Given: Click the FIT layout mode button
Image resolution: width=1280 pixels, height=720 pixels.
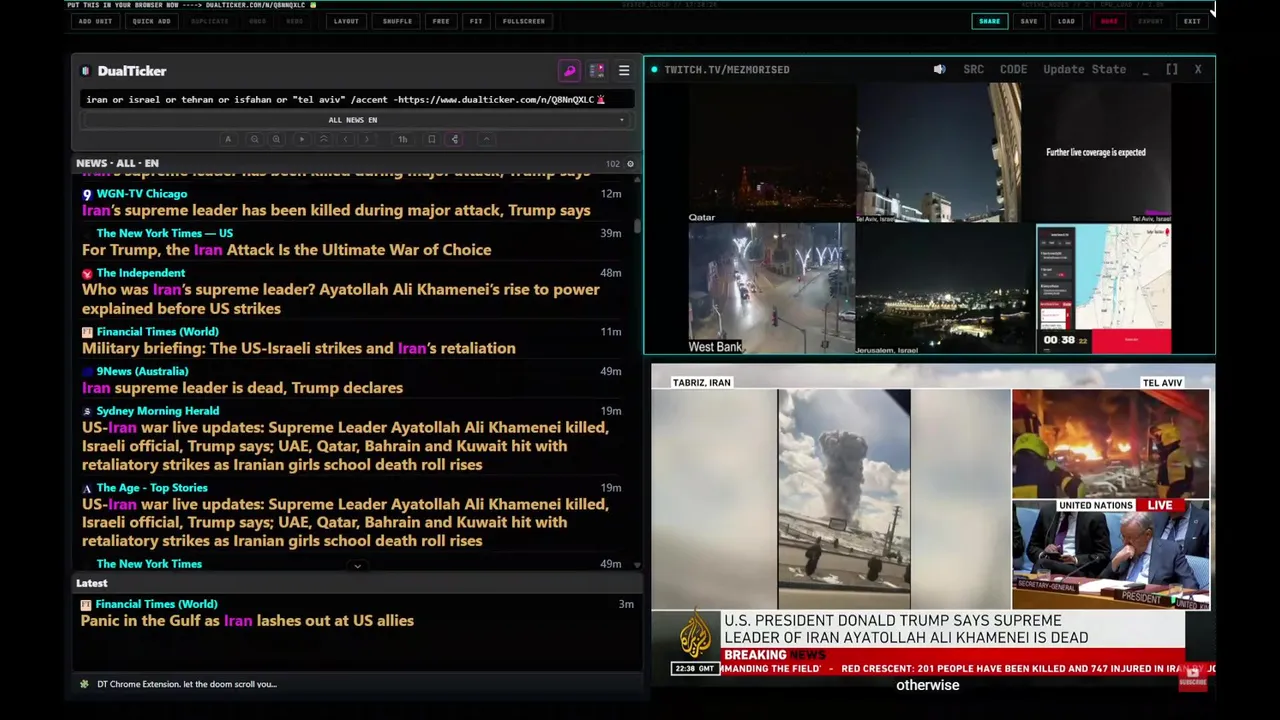Looking at the screenshot, I should pos(476,21).
